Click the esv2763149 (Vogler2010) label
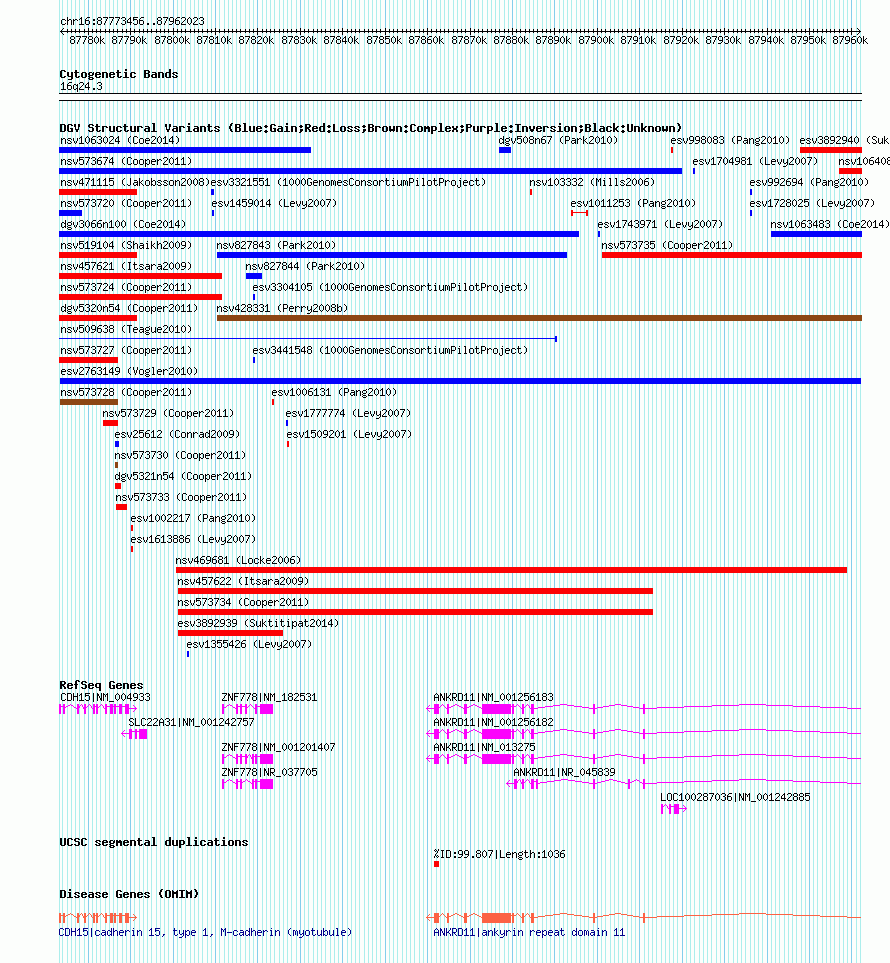Viewport: 890px width, 963px height. pos(129,371)
